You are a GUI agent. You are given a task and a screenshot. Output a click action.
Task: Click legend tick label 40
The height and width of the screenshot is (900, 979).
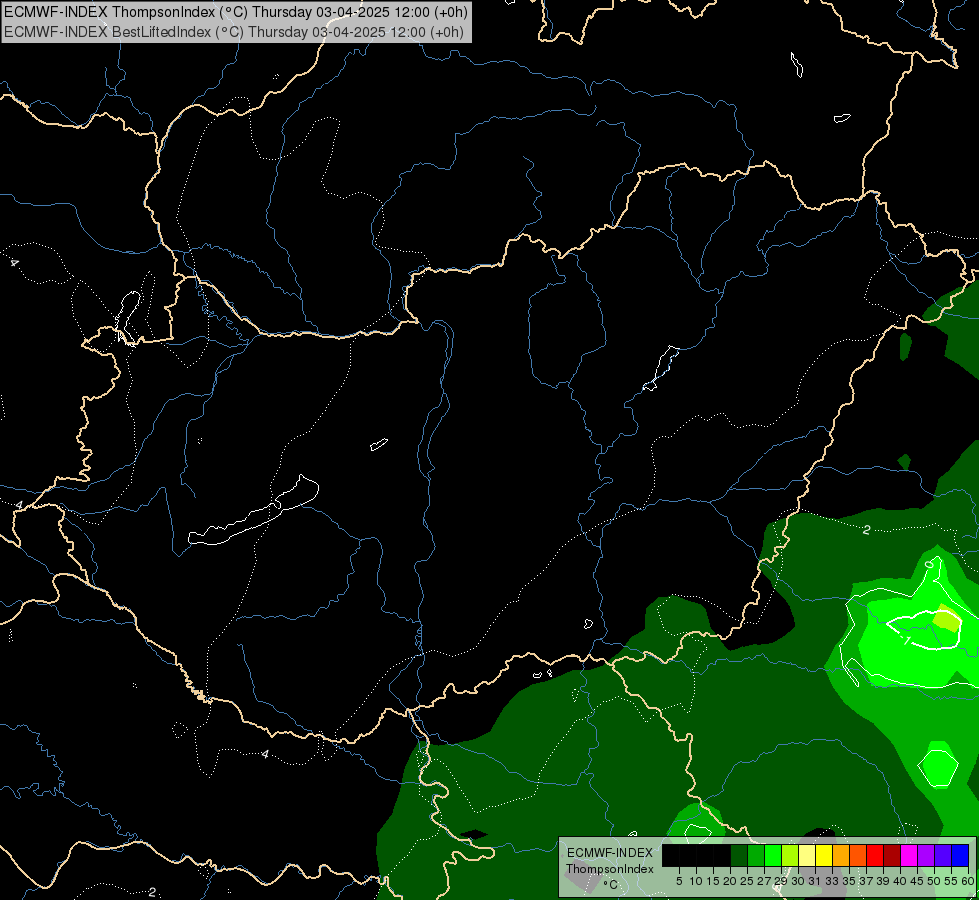tap(900, 881)
